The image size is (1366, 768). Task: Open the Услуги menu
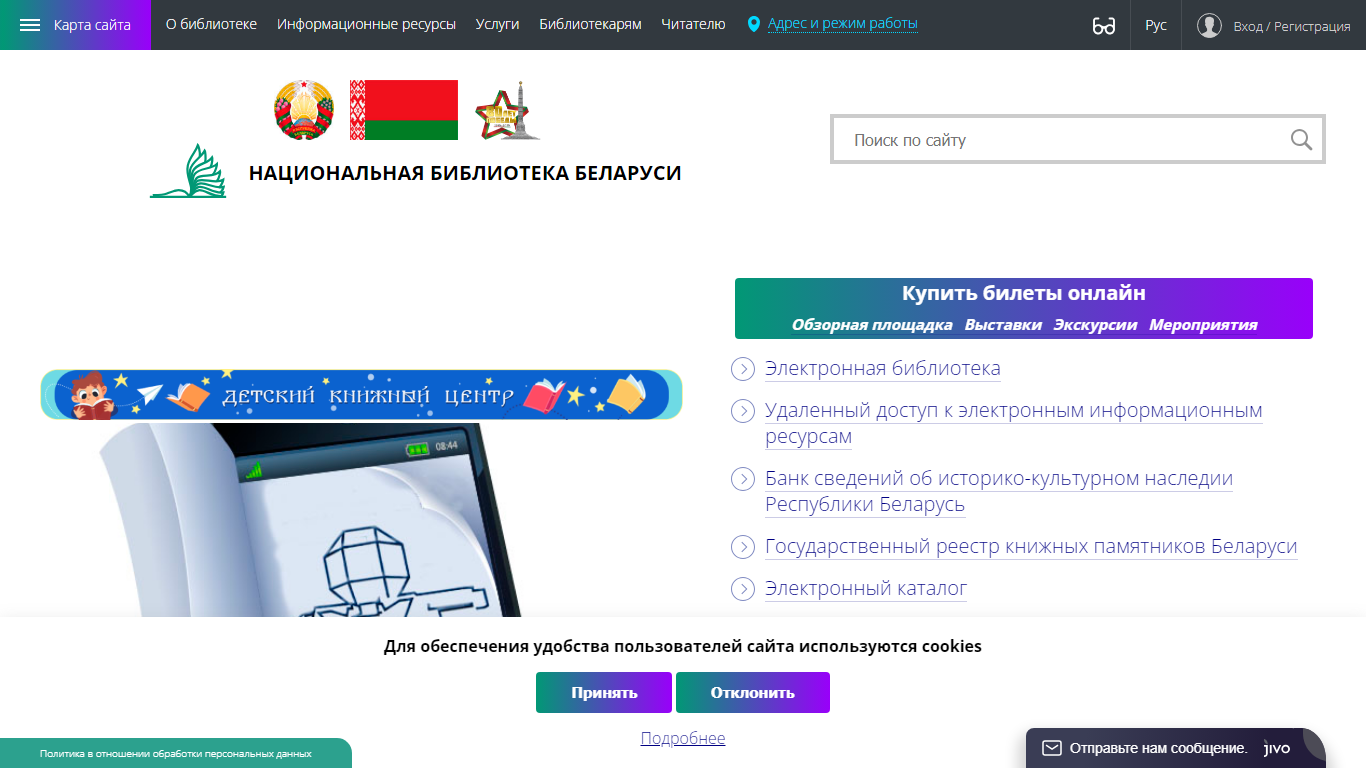tap(497, 24)
